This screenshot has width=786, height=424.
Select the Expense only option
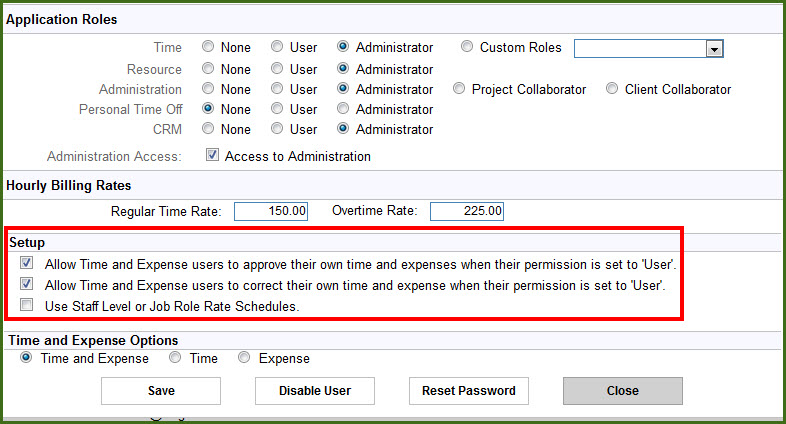point(244,357)
